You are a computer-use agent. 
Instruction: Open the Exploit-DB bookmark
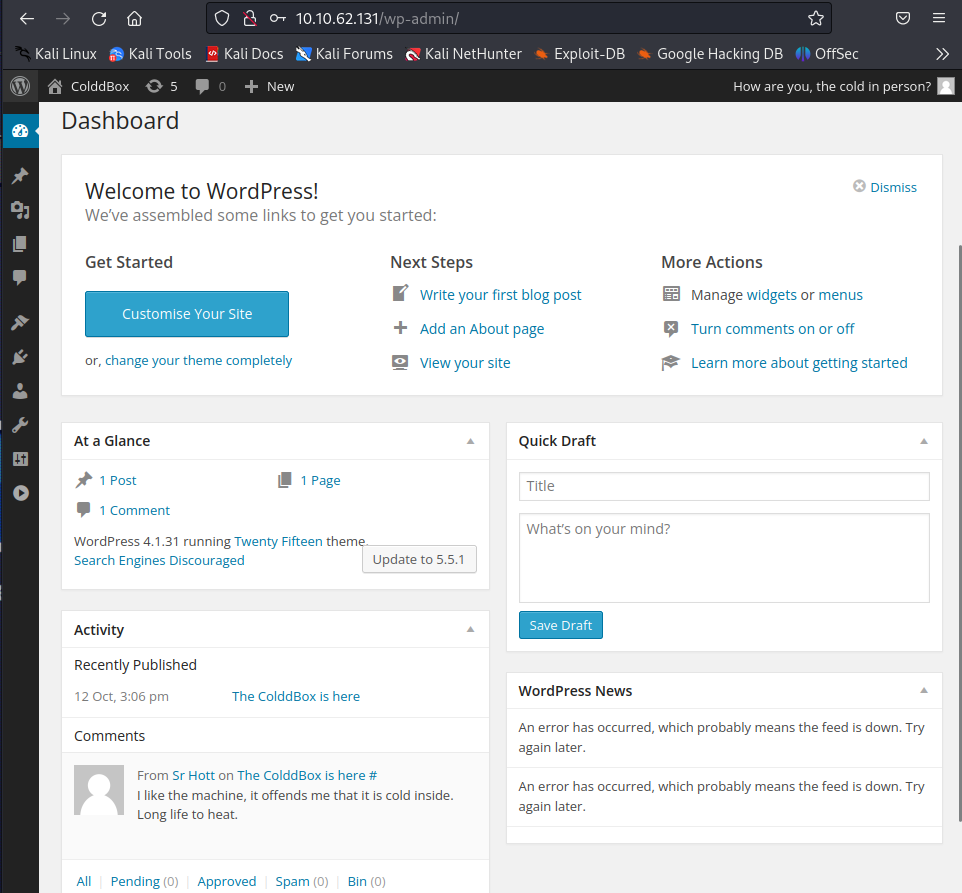pyautogui.click(x=580, y=54)
